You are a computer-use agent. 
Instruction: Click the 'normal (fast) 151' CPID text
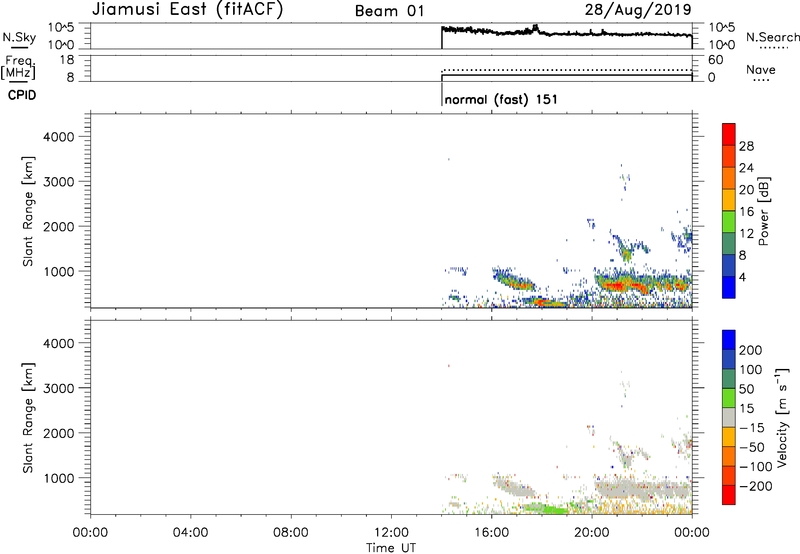(x=501, y=99)
